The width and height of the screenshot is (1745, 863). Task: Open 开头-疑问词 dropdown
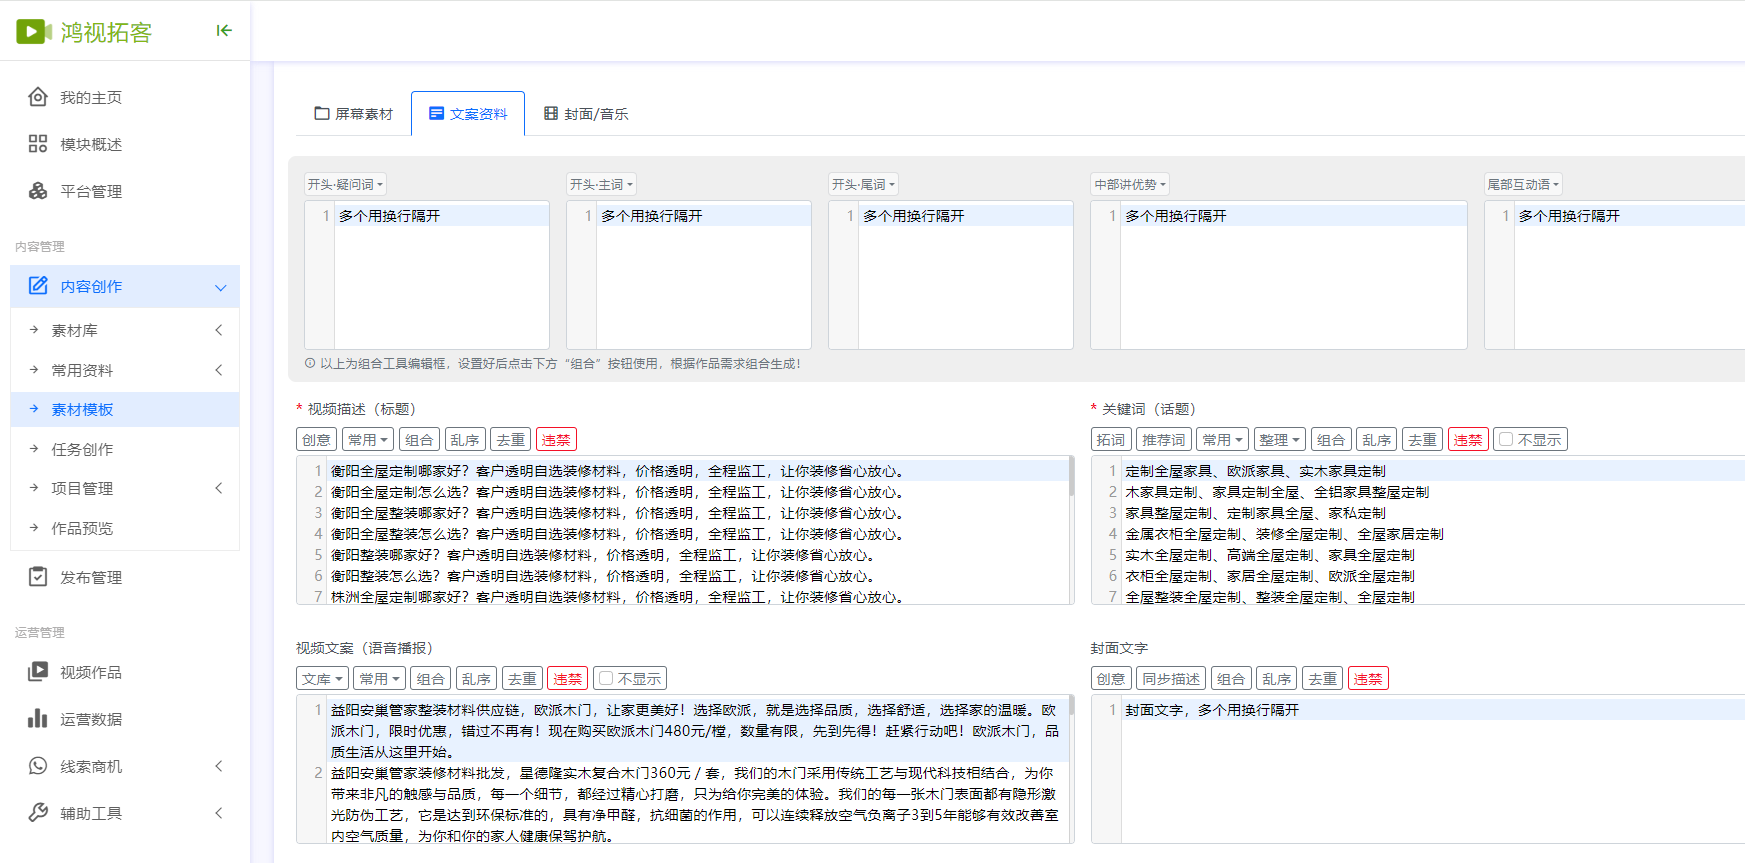345,185
